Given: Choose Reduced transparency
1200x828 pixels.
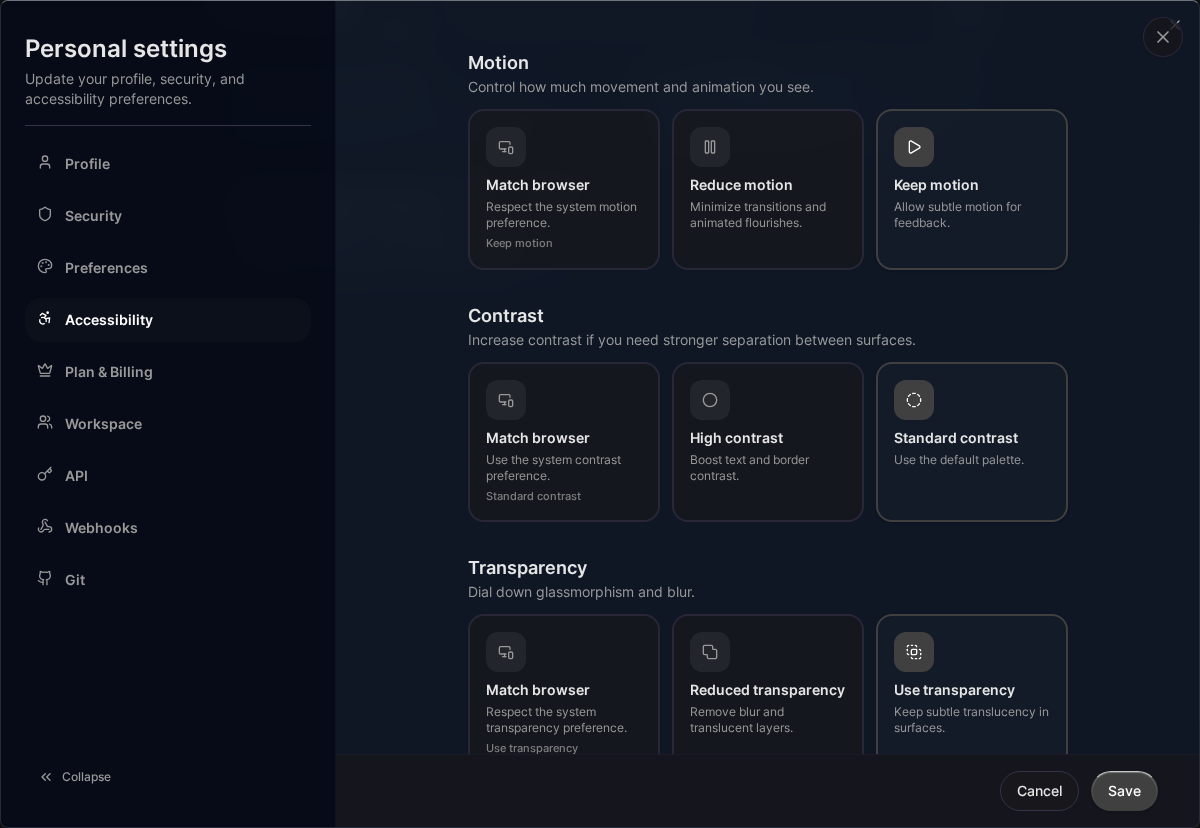Looking at the screenshot, I should tap(768, 690).
